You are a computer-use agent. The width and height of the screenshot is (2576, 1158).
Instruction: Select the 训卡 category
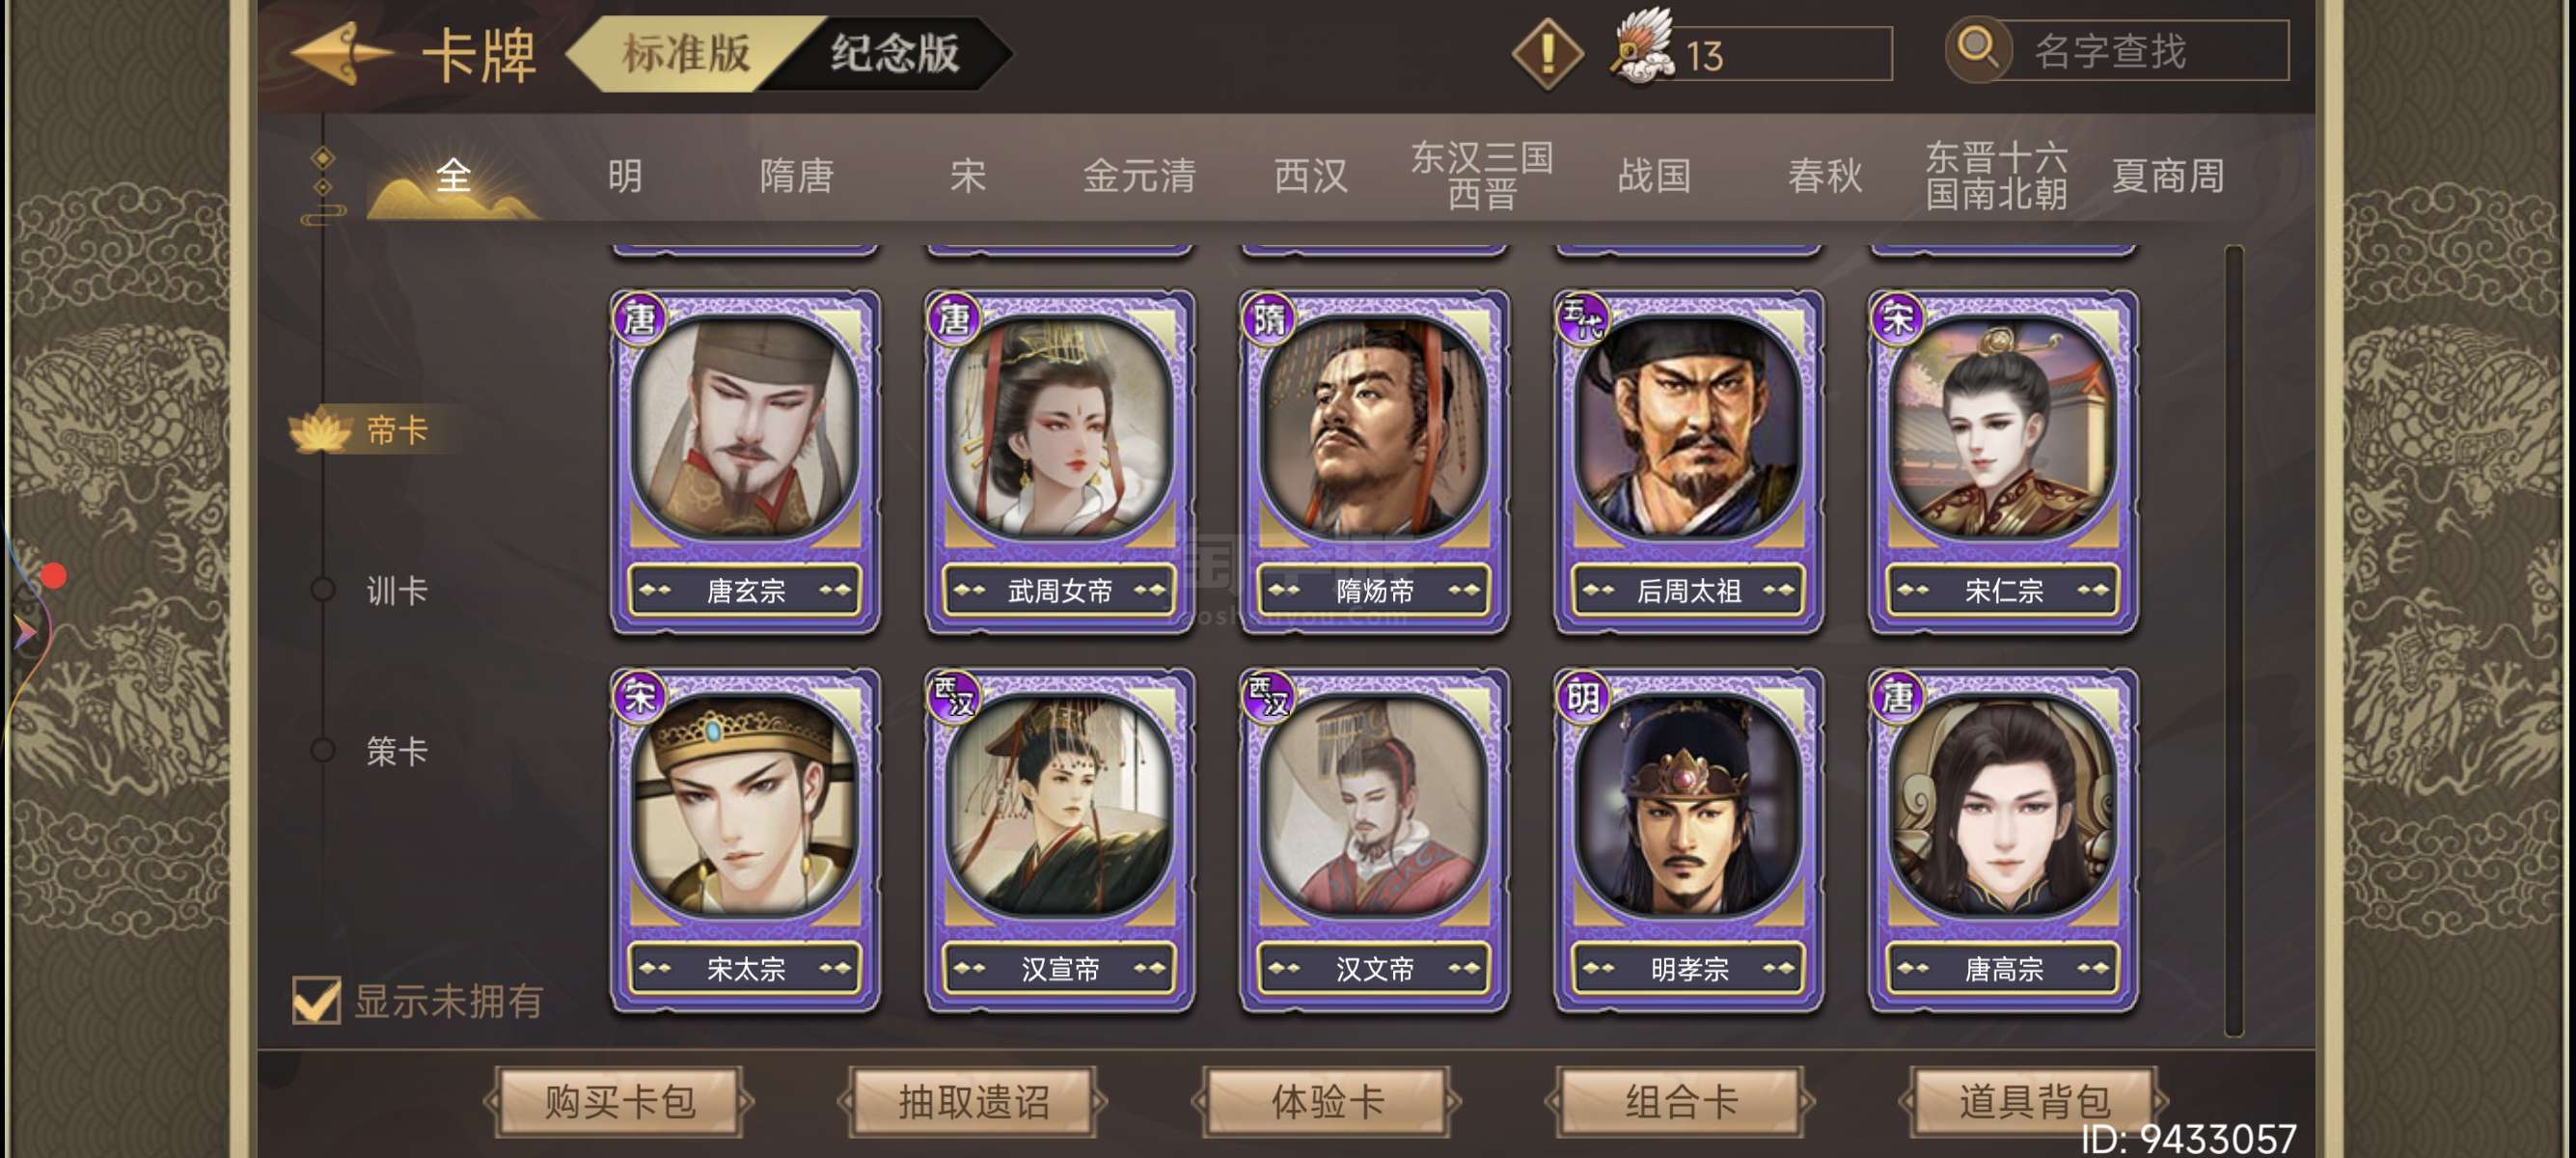(396, 591)
